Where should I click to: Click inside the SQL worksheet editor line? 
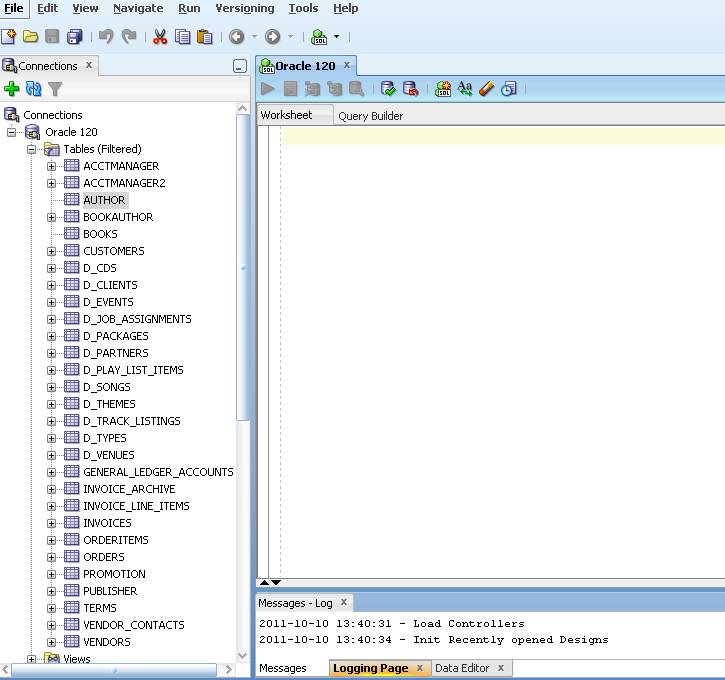point(500,136)
